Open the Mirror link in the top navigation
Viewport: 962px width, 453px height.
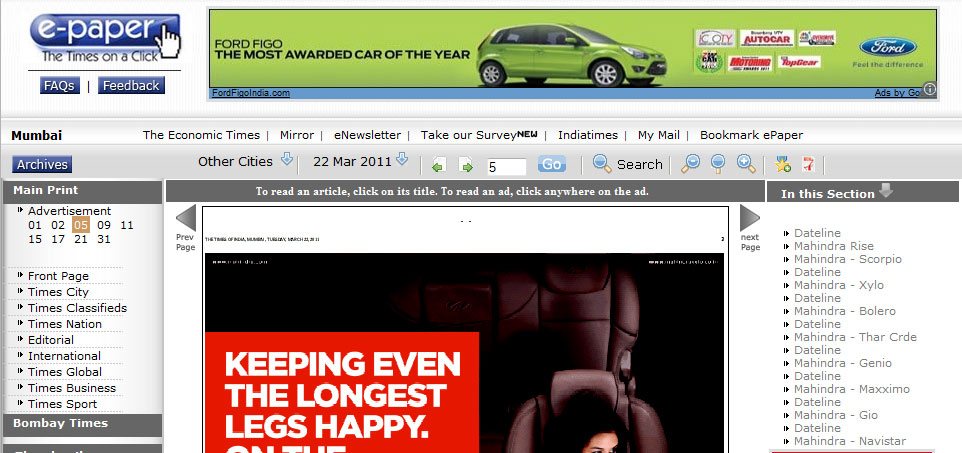tap(297, 135)
